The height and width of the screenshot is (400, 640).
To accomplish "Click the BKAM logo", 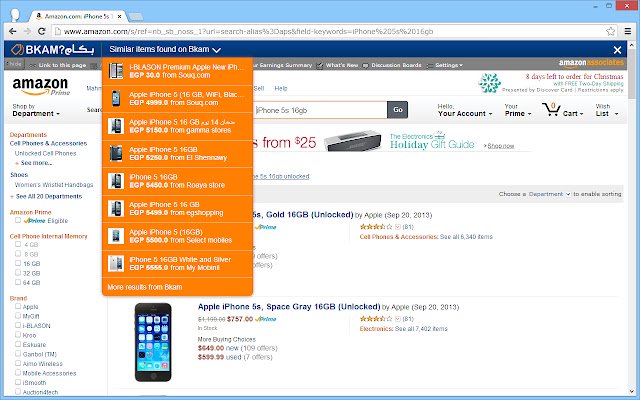I will [x=53, y=49].
